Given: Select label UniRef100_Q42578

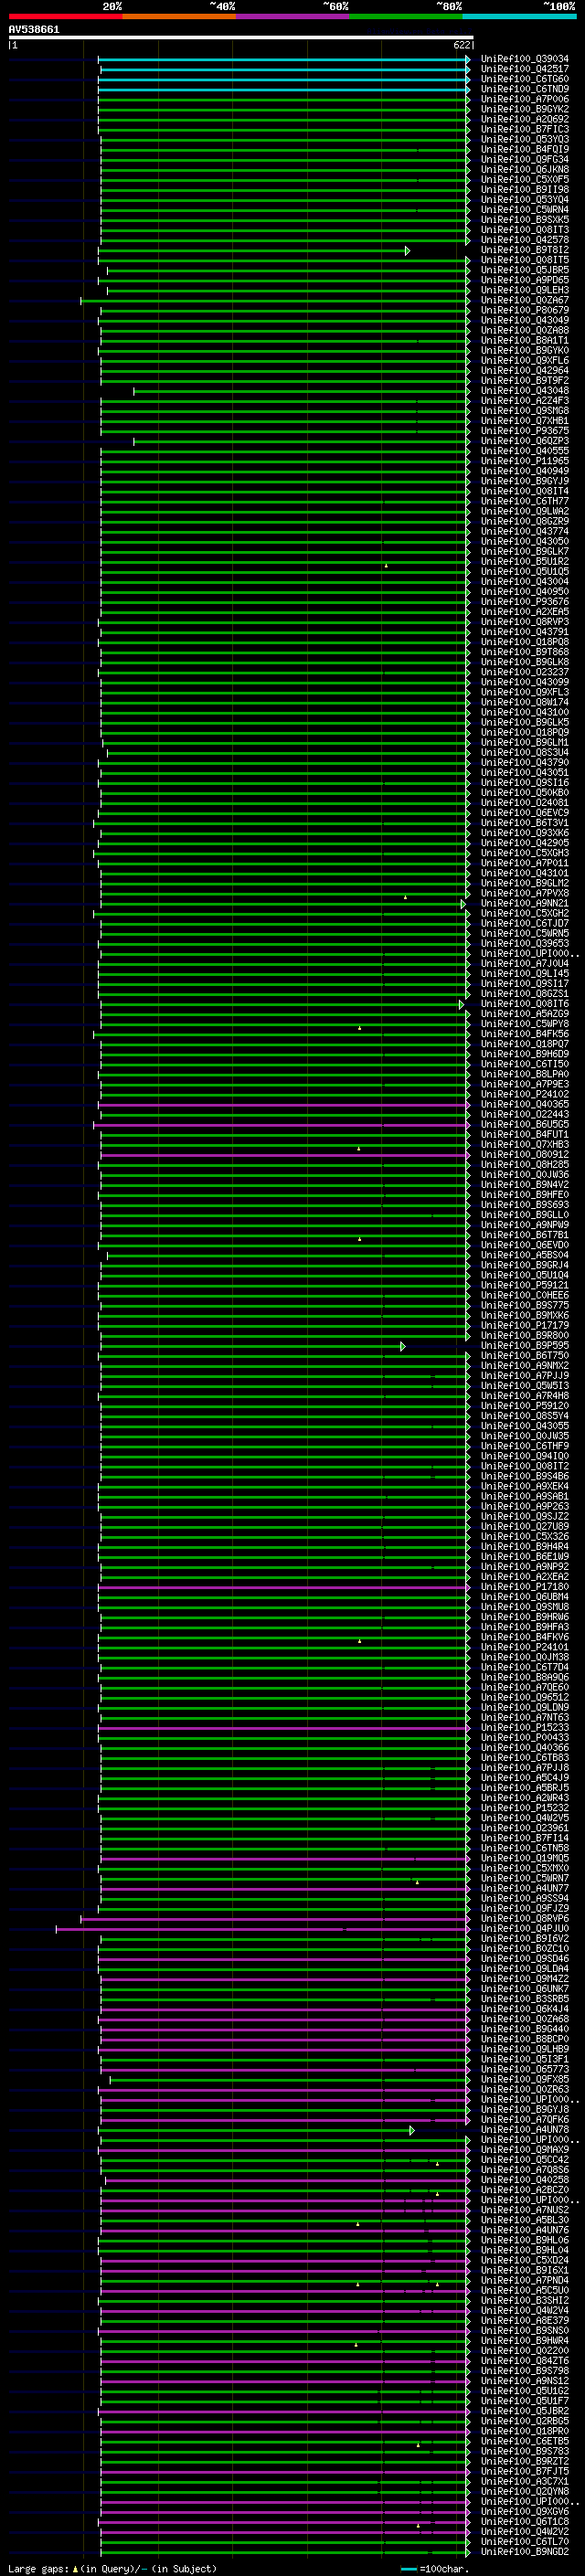Looking at the screenshot, I should (525, 240).
